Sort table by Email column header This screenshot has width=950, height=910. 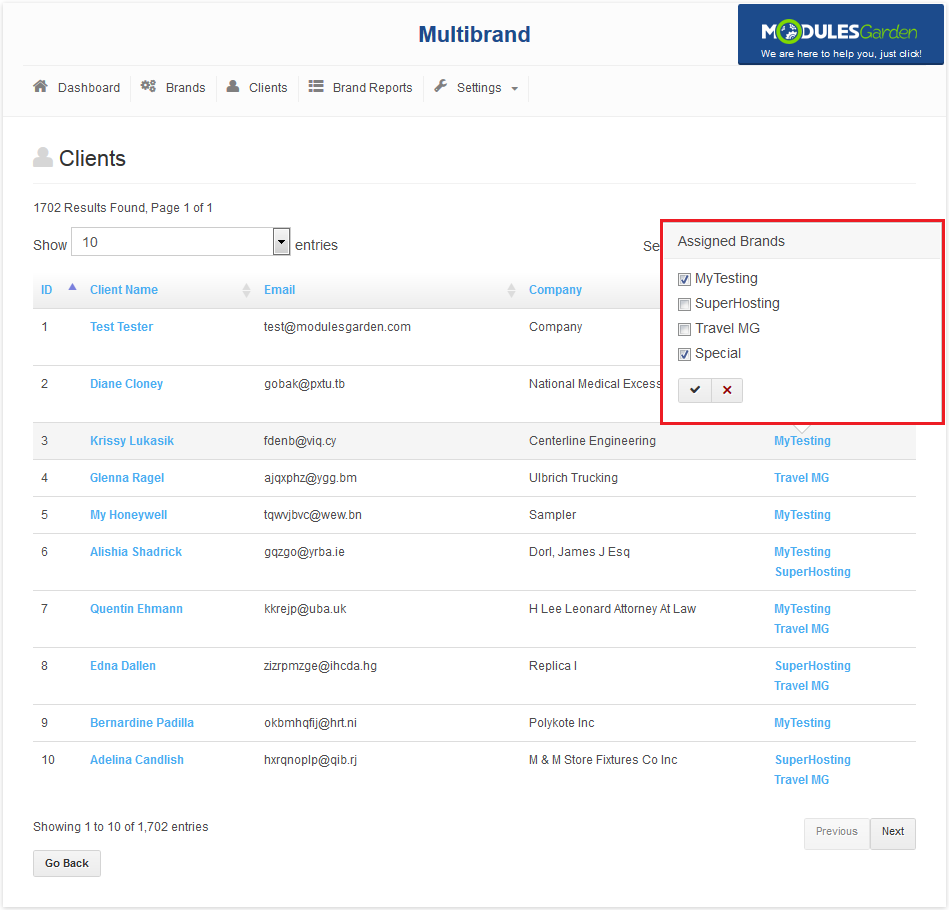(279, 290)
